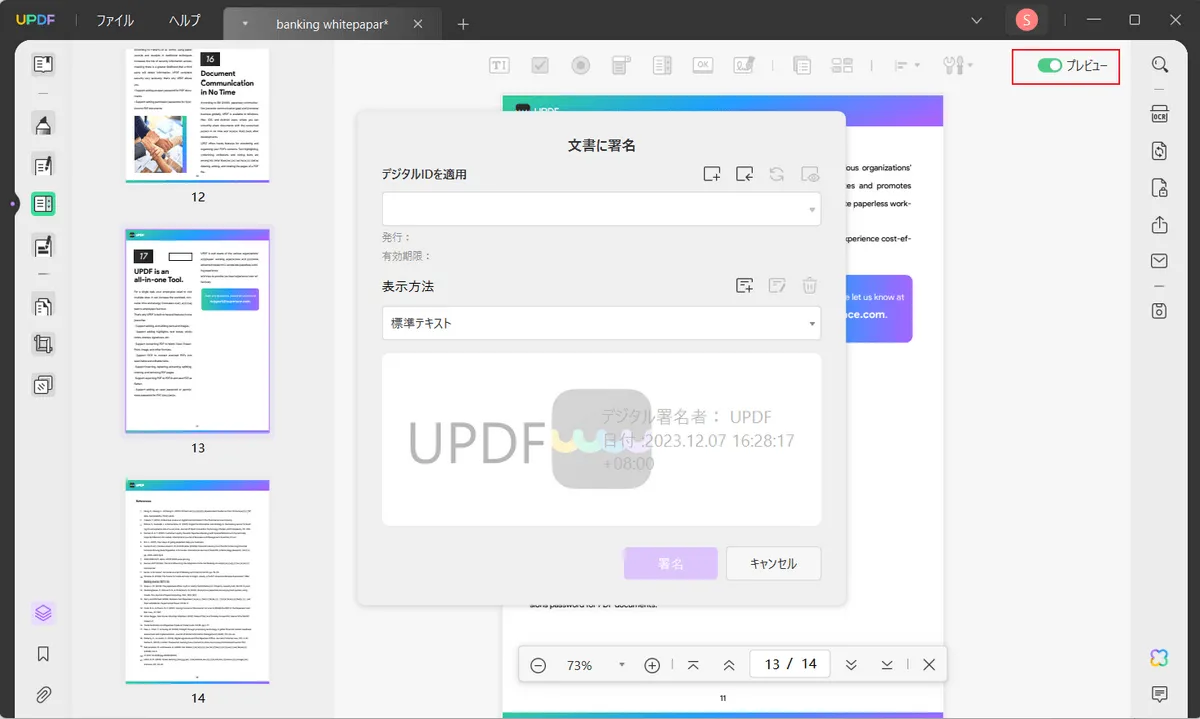Select the Crop Pages tool

(43, 344)
